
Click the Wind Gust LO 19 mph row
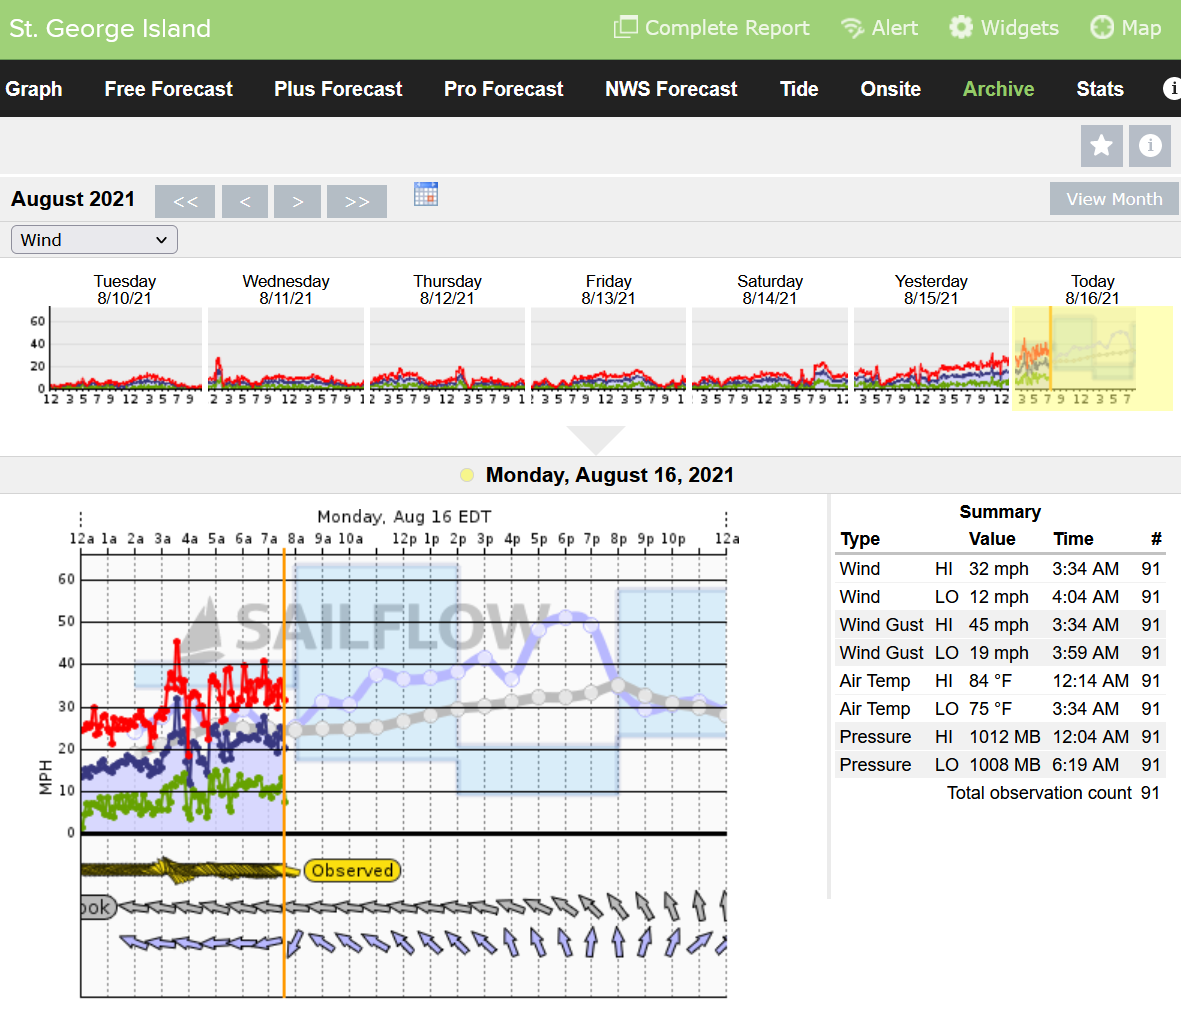[x=999, y=653]
